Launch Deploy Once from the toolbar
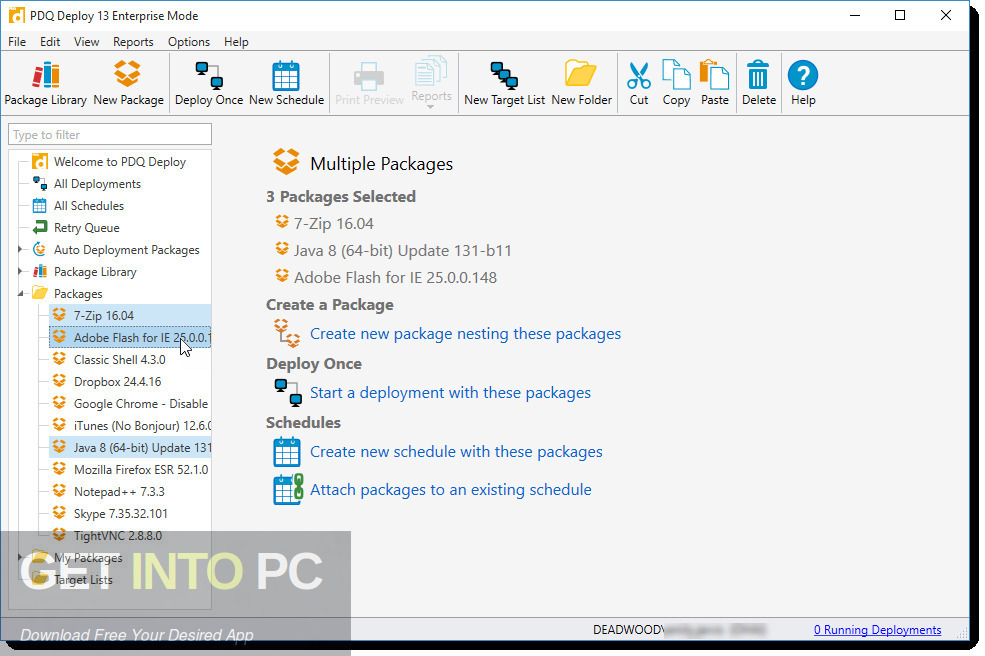The image size is (985, 656). pos(209,83)
